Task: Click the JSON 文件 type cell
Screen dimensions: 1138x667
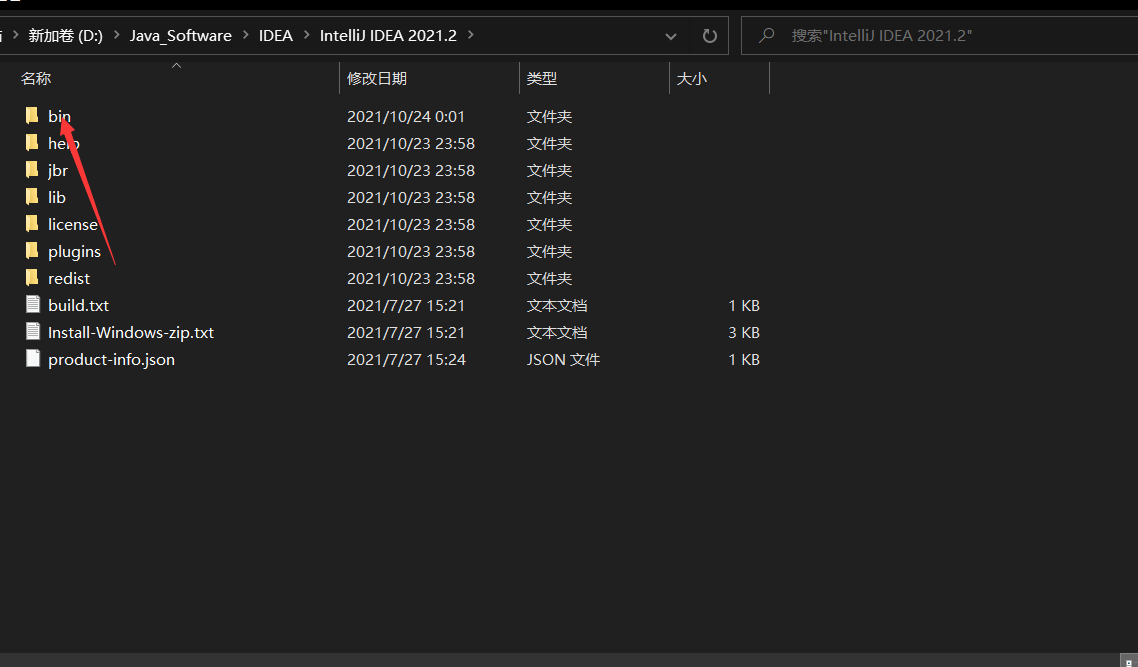Action: (563, 359)
